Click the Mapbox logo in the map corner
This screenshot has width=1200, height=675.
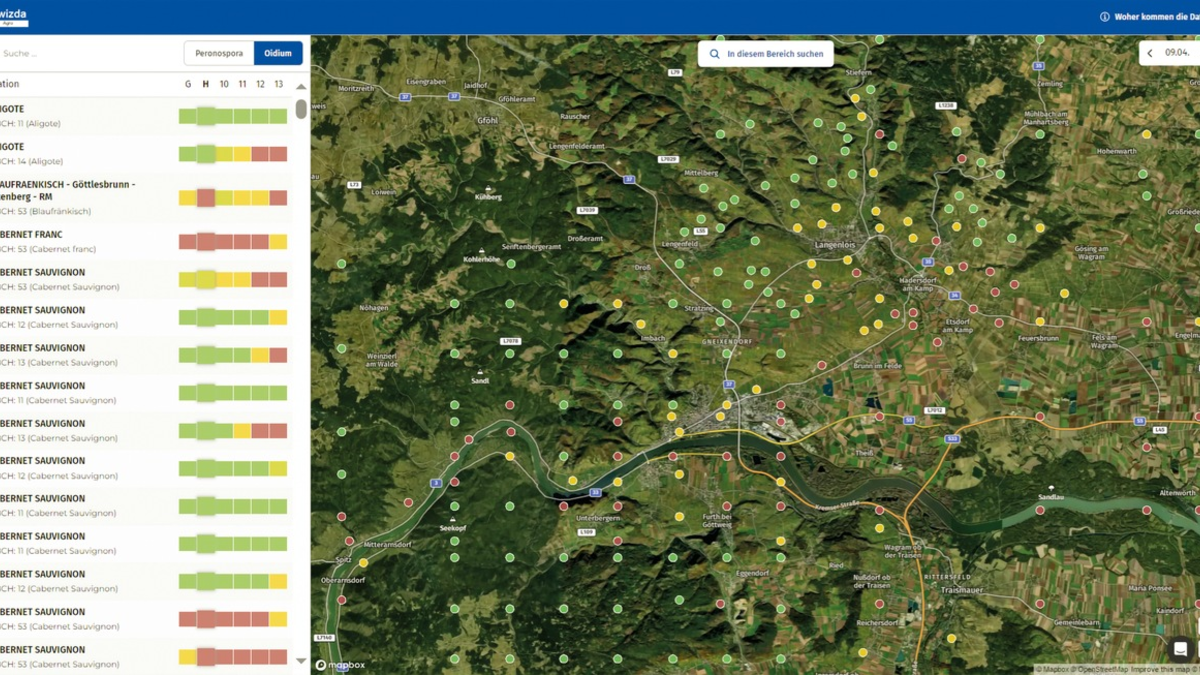point(339,663)
